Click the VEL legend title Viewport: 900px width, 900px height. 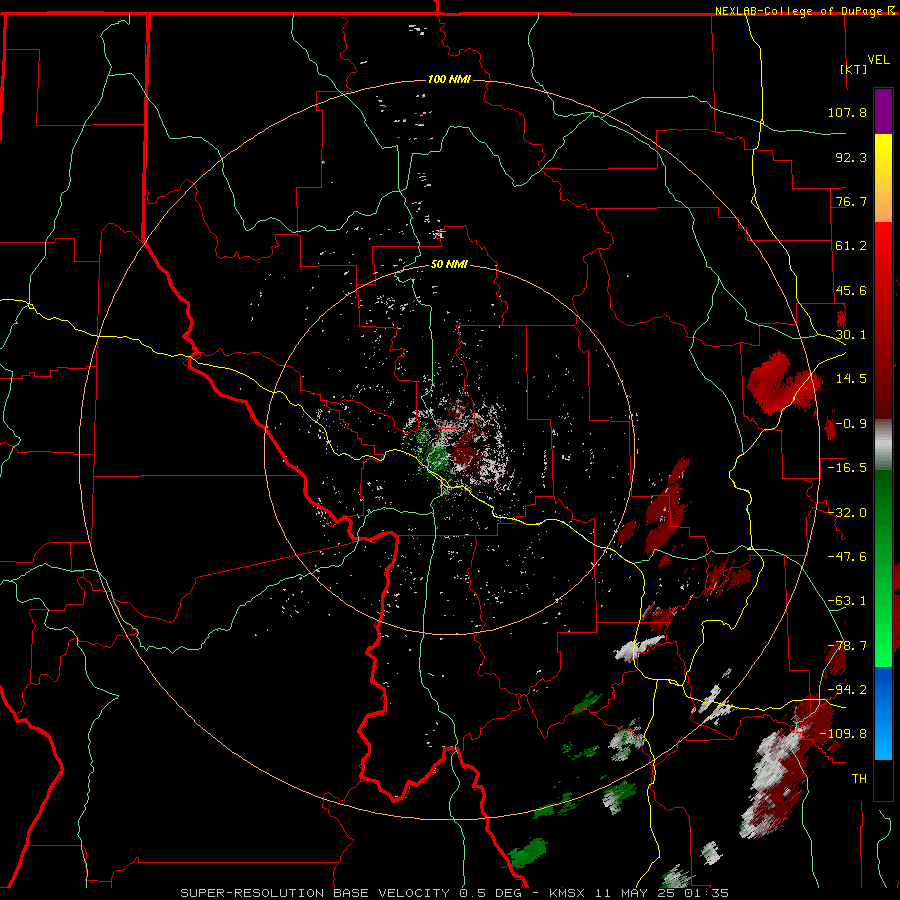point(878,60)
